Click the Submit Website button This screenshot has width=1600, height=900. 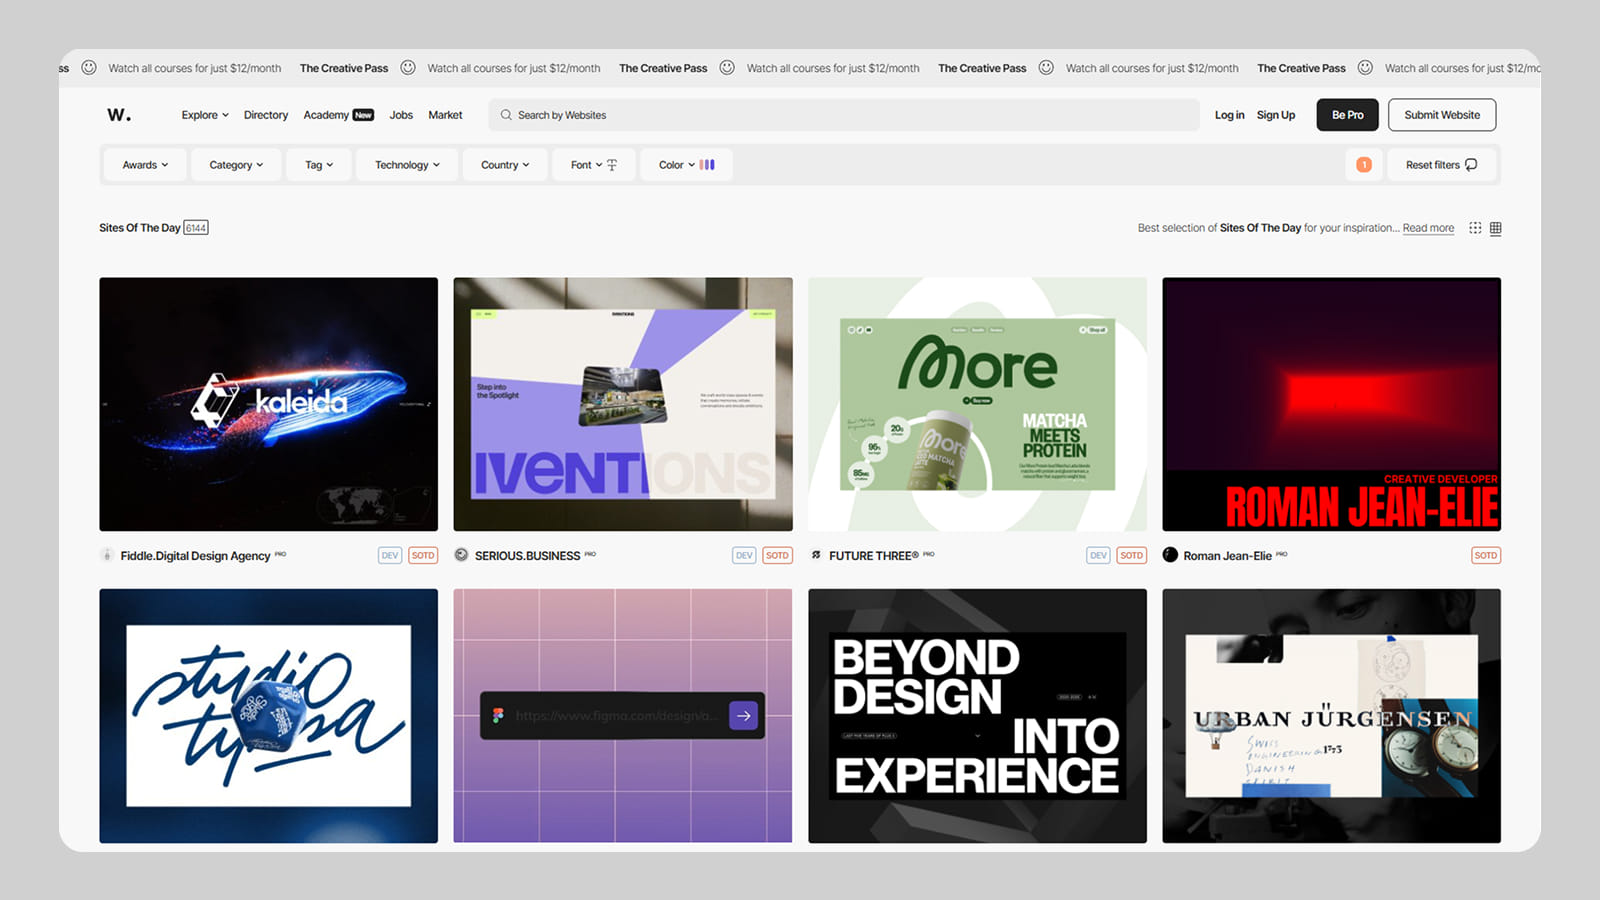pos(1442,114)
